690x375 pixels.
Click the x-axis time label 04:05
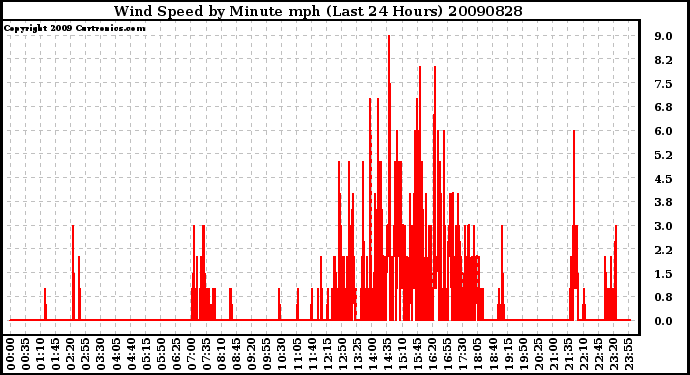pyautogui.click(x=116, y=354)
